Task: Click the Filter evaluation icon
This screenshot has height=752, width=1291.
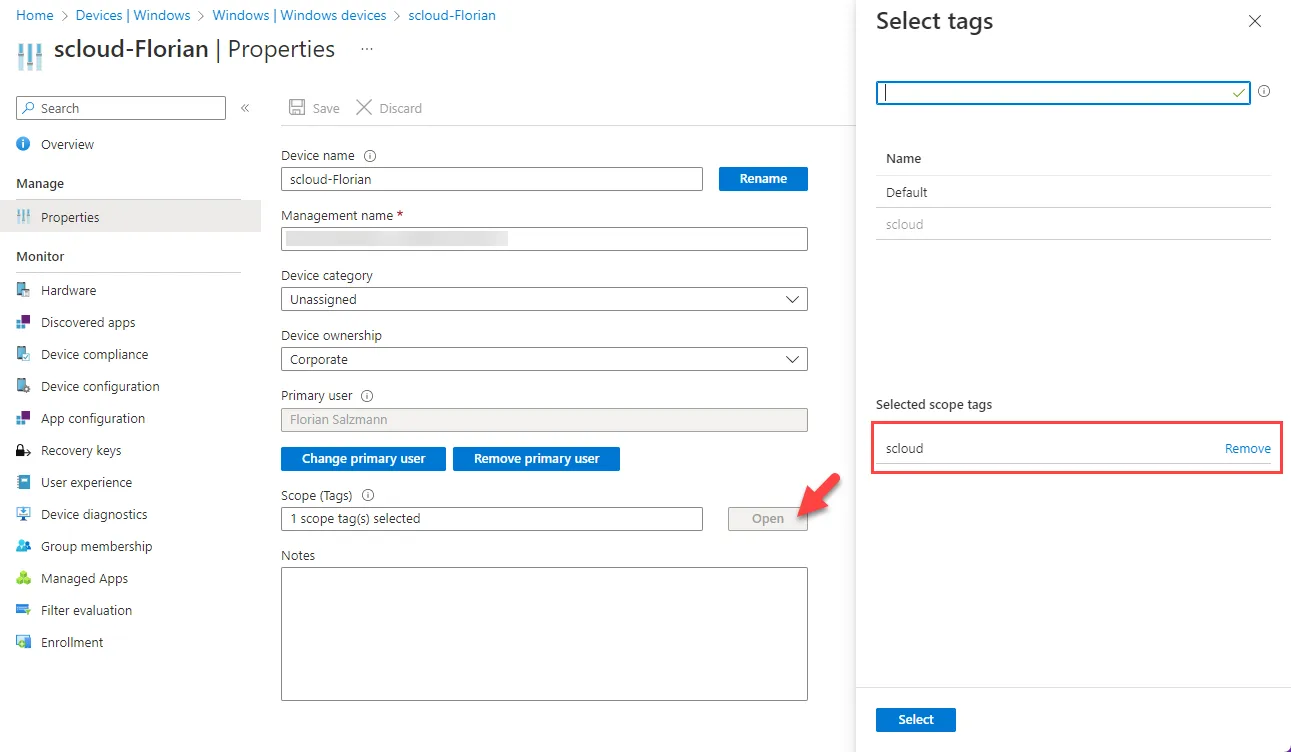Action: click(x=24, y=610)
